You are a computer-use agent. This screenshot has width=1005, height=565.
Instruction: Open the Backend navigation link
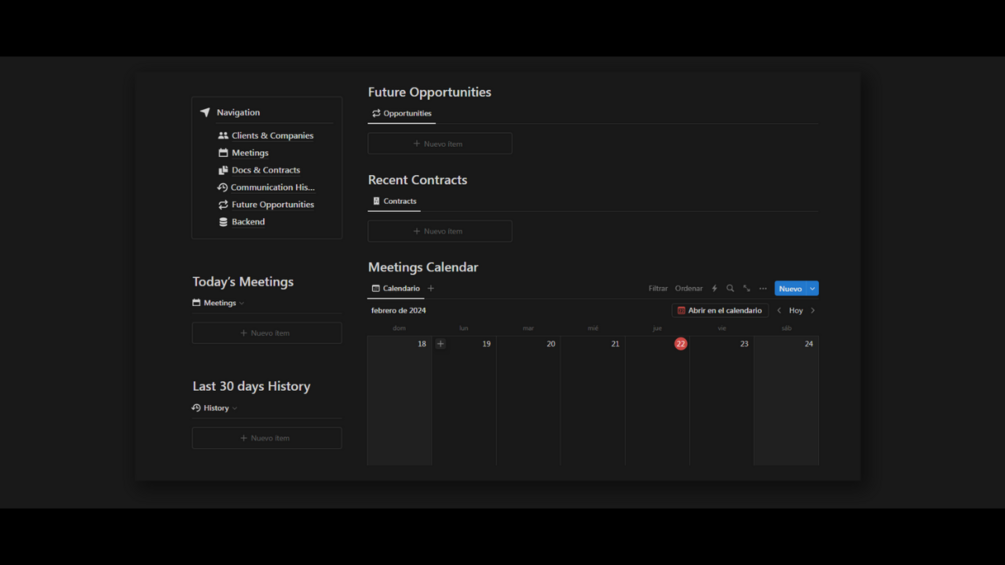pyautogui.click(x=248, y=222)
